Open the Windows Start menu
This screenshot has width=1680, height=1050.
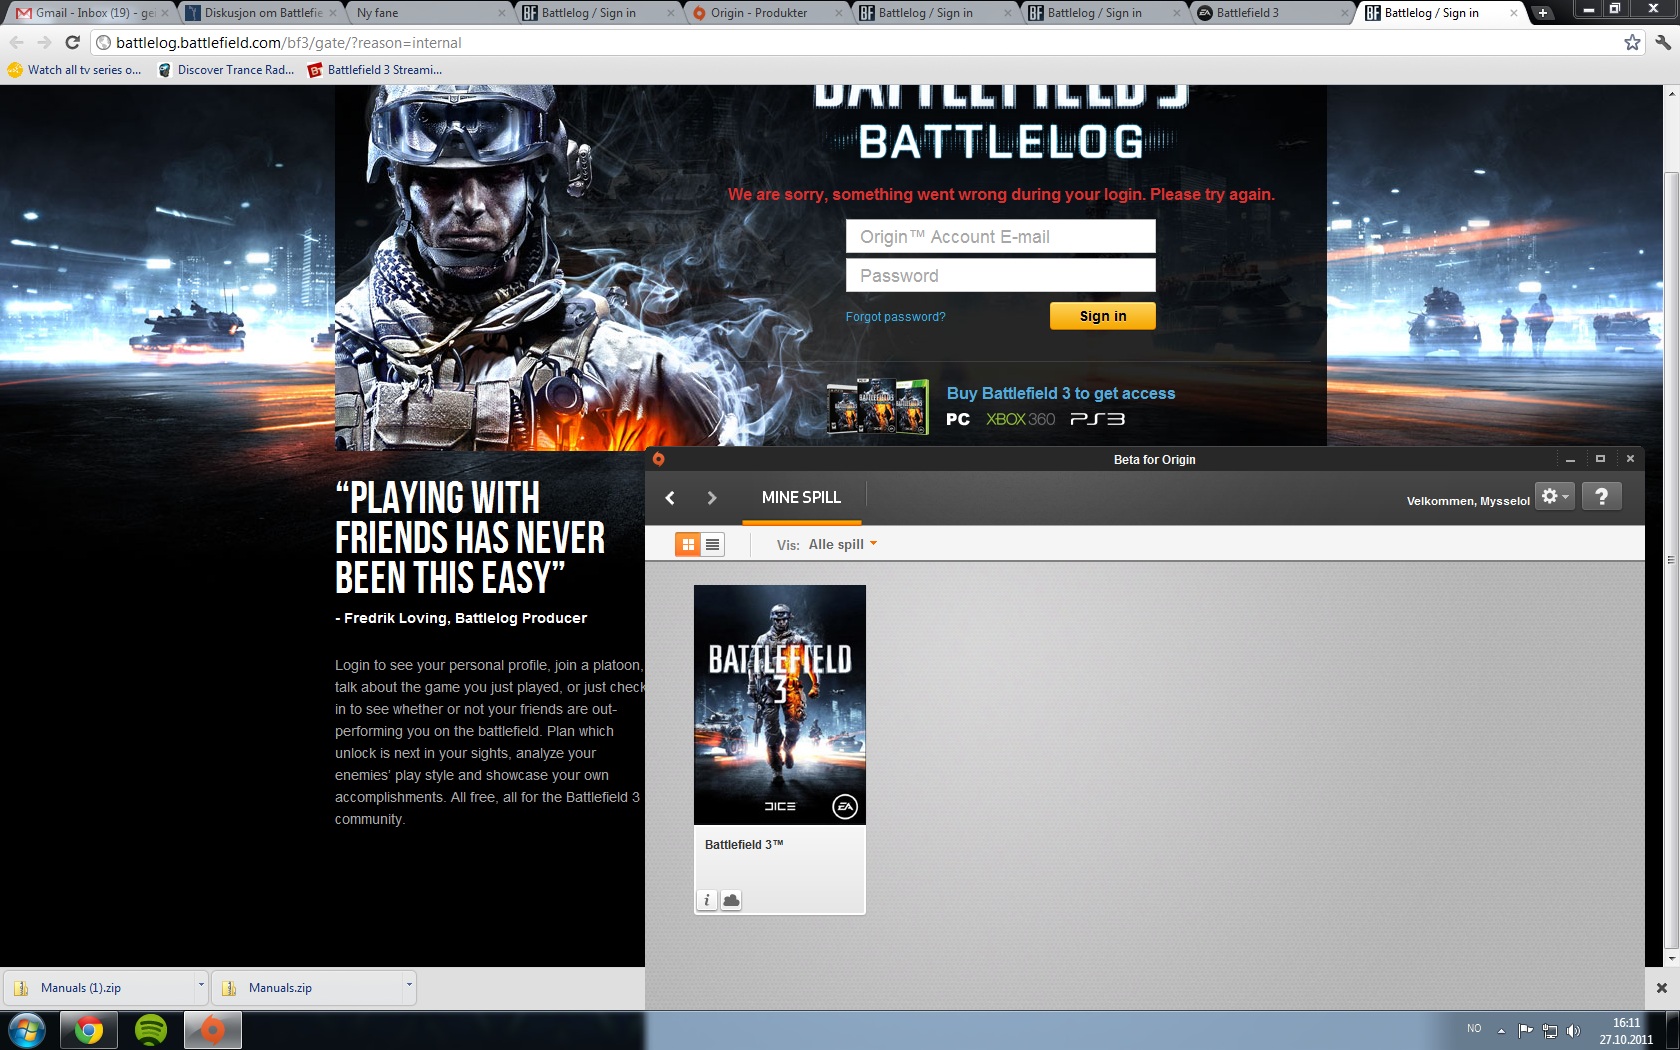(x=27, y=1030)
